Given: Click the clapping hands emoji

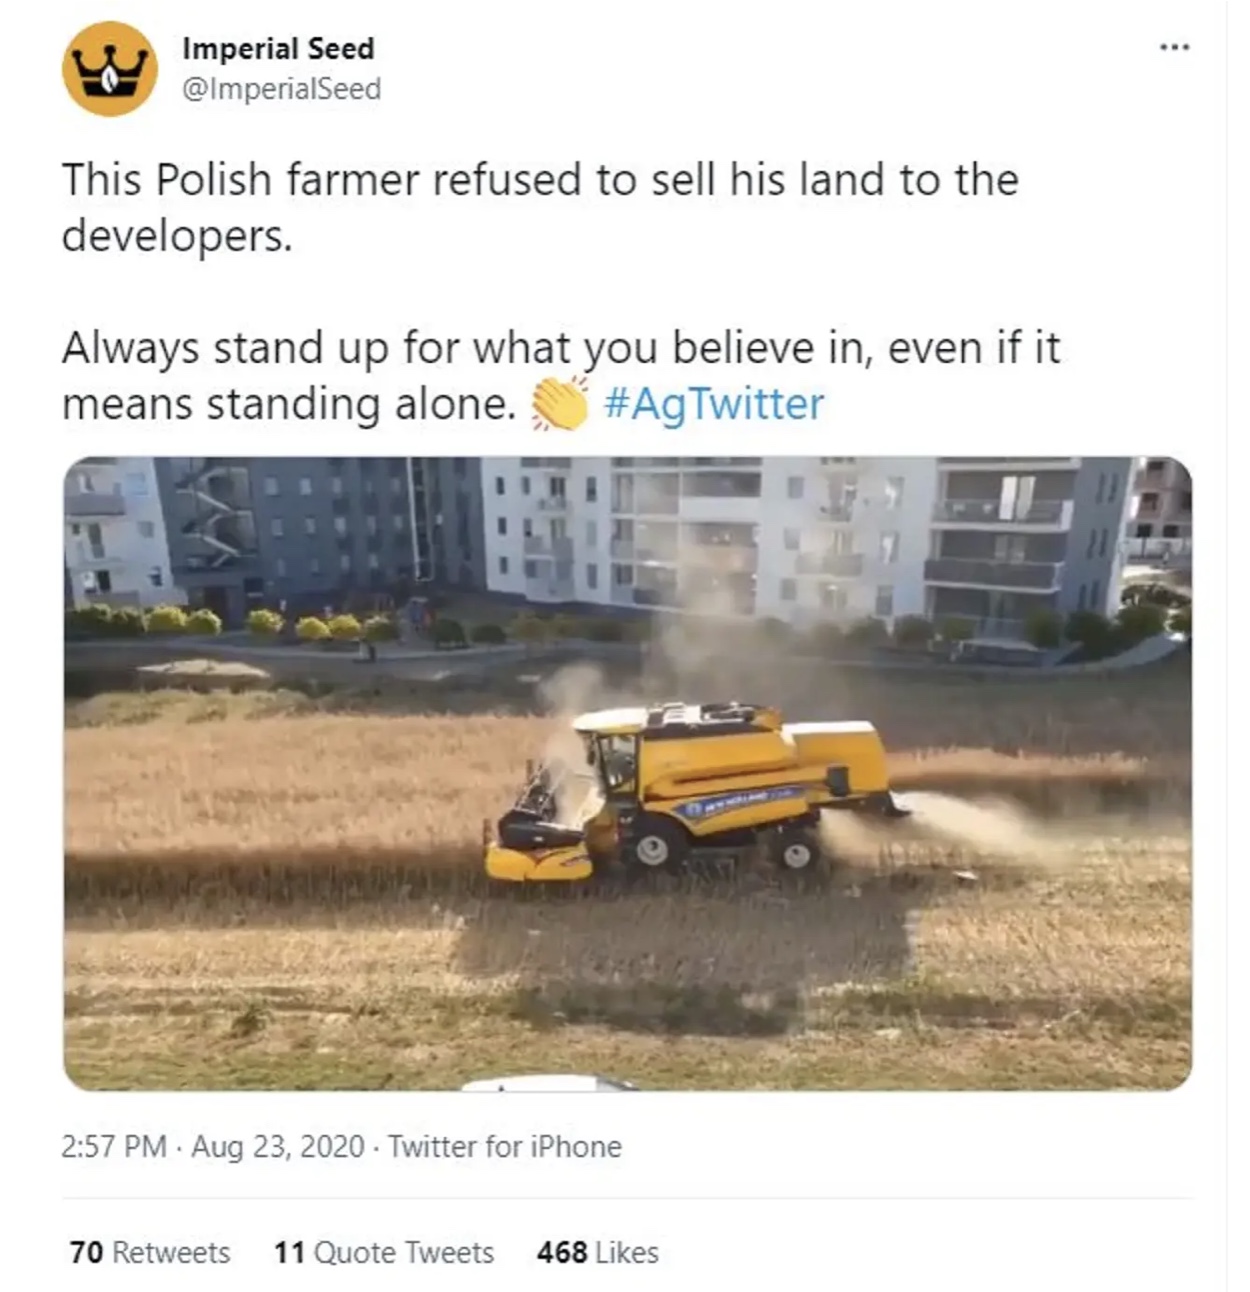Looking at the screenshot, I should (x=559, y=404).
